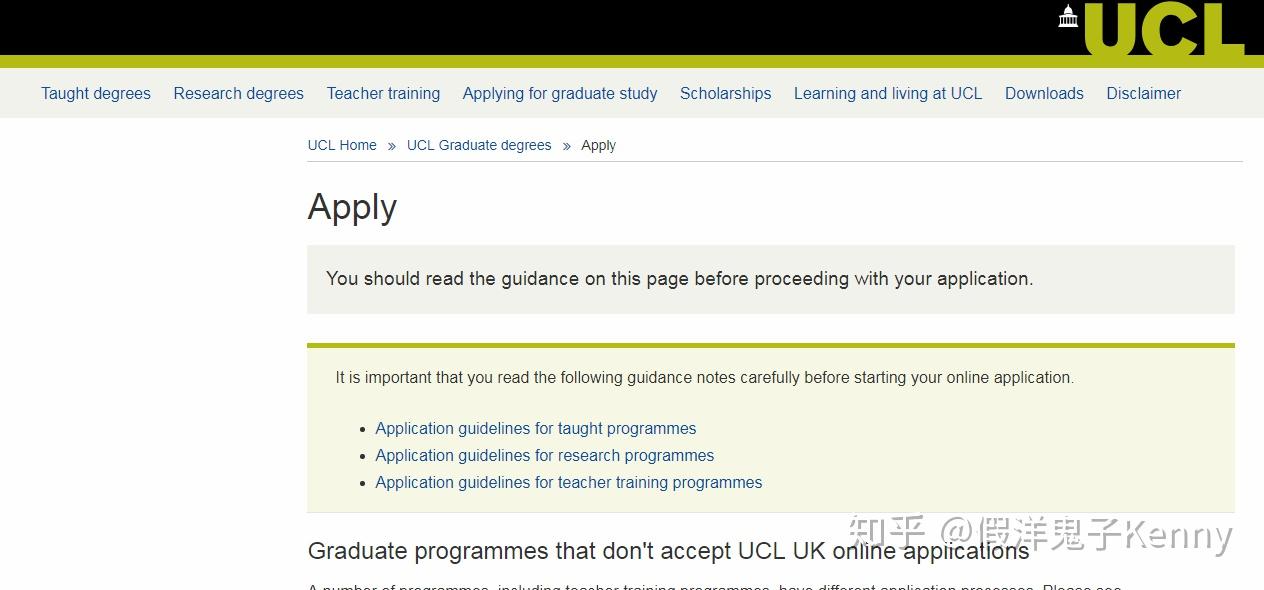Click the UCL building crest icon
This screenshot has width=1264, height=590.
[1067, 16]
